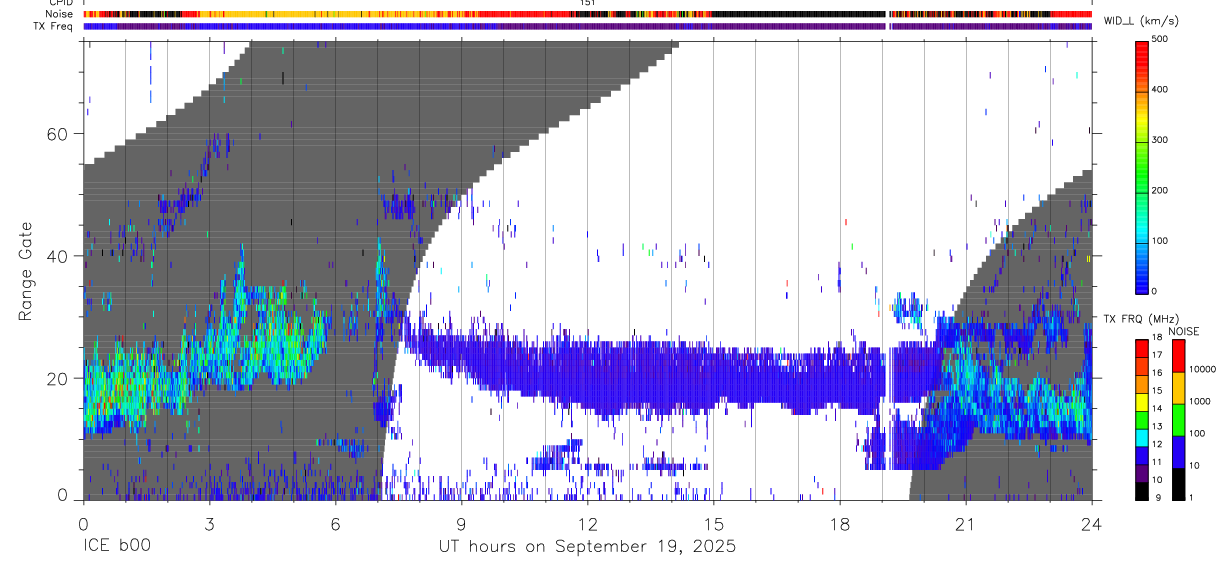Viewport: 1228px width, 567px height.
Task: Click the blue segment of NOISE color bar
Action: [x=1178, y=450]
